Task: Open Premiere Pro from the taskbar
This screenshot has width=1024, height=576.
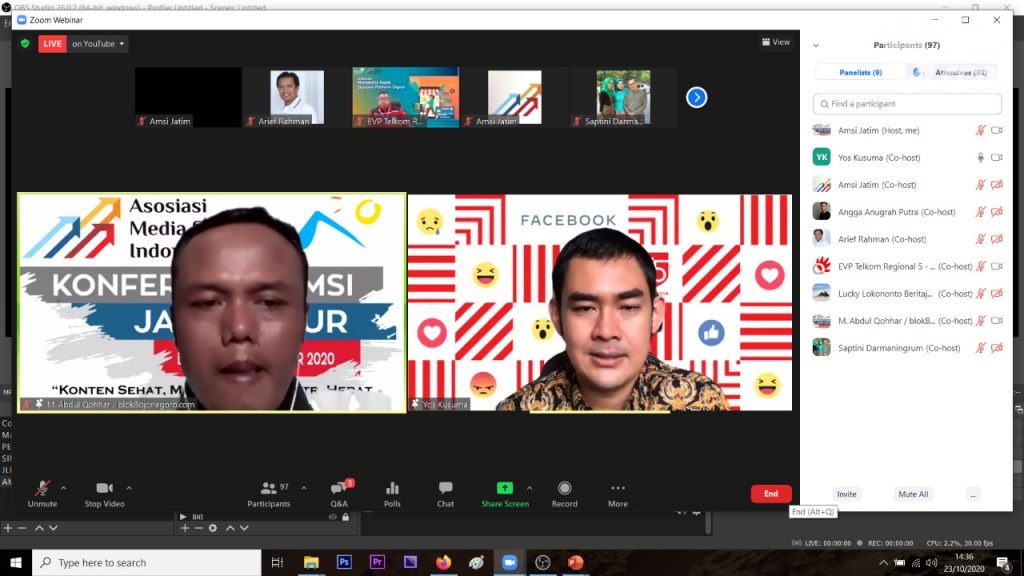Action: click(377, 562)
